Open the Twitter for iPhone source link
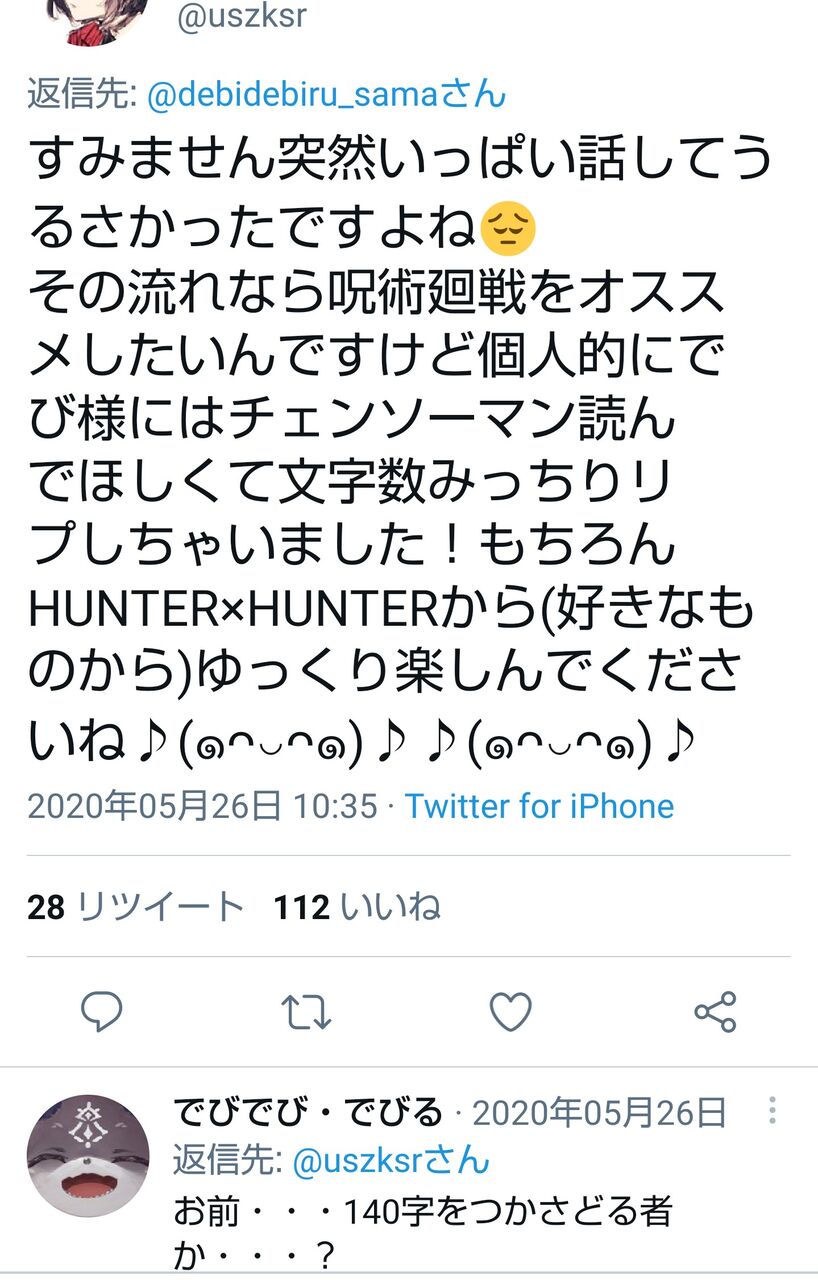The image size is (818, 1280). pos(539,806)
